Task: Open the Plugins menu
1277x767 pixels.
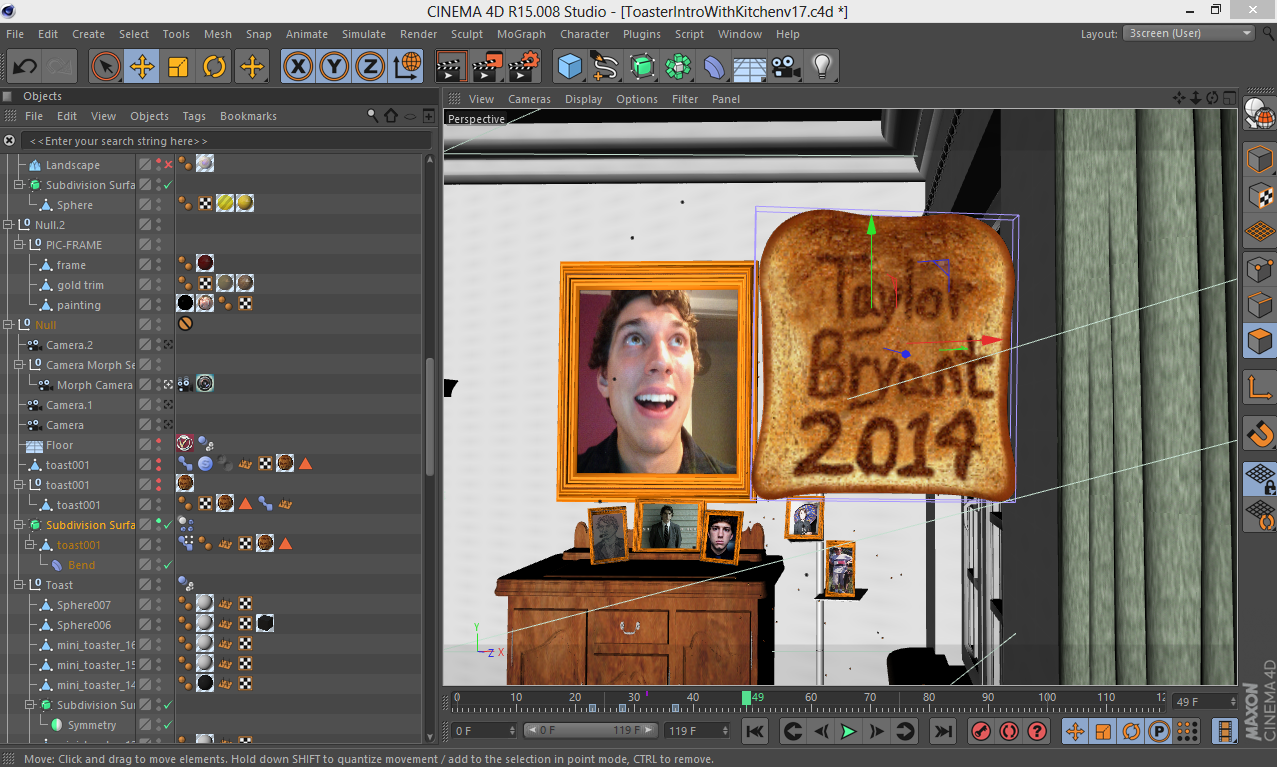Action: [642, 34]
